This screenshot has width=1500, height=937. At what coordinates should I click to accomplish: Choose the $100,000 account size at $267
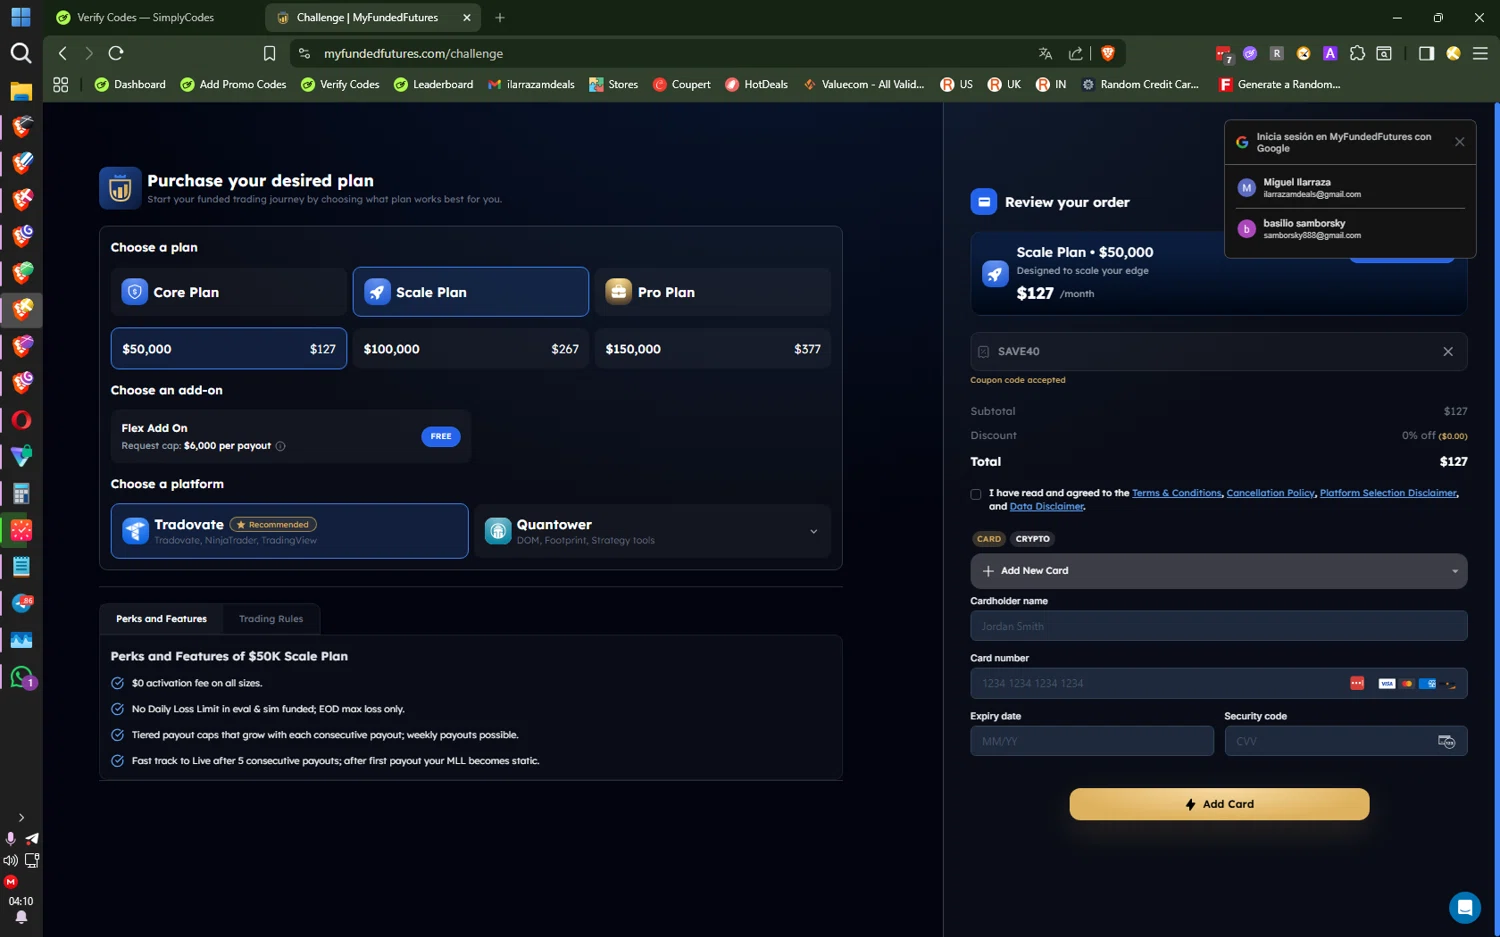[x=471, y=349]
